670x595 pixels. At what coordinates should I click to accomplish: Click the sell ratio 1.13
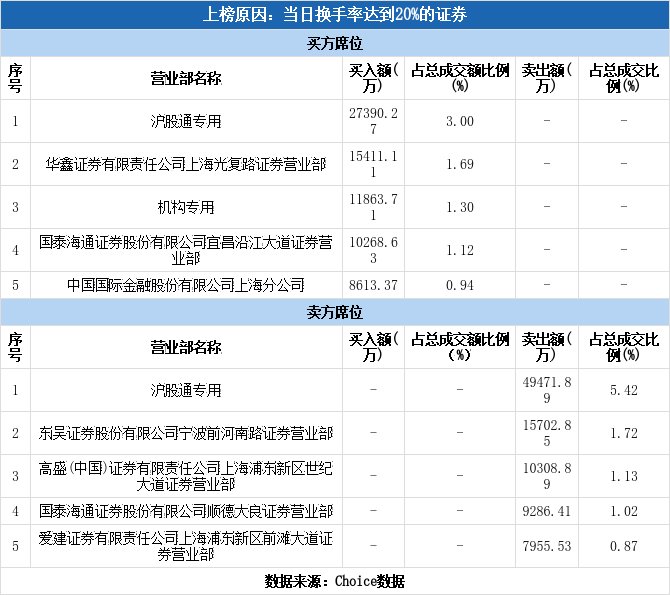pyautogui.click(x=624, y=476)
